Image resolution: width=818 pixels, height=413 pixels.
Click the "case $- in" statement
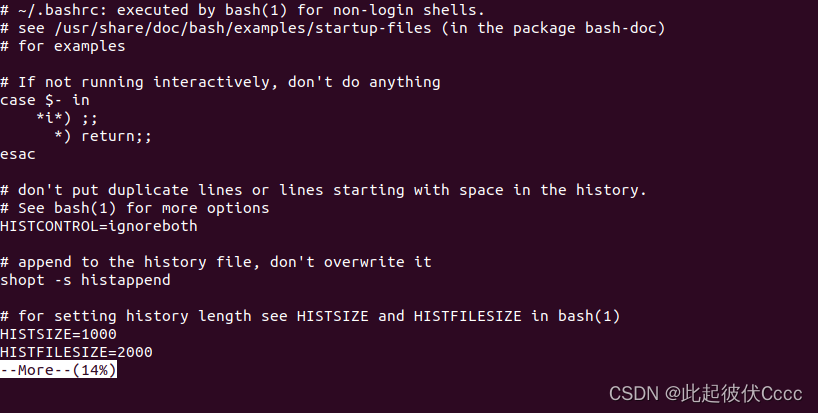45,100
